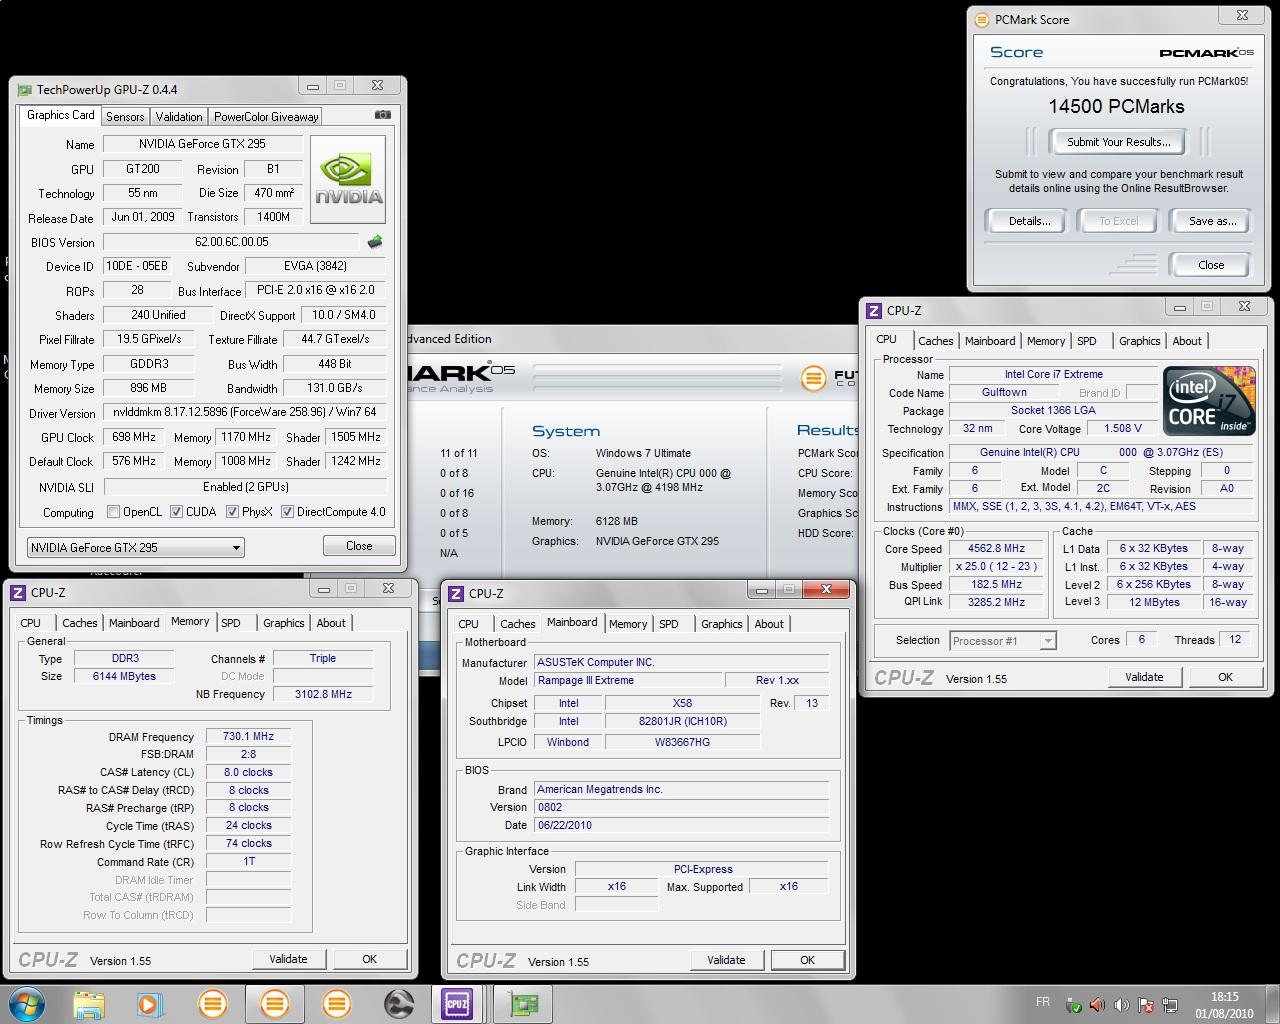Open Windows Media Player from the taskbar
The height and width of the screenshot is (1024, 1280).
(149, 1004)
